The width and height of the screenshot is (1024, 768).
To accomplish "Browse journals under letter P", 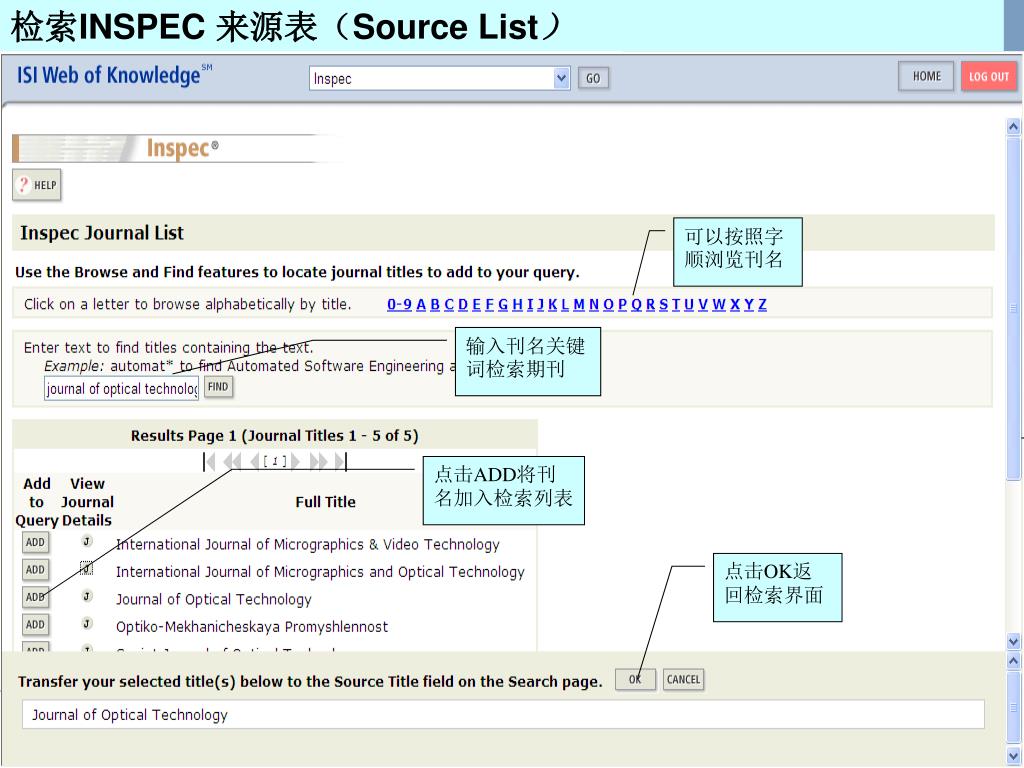I will pyautogui.click(x=622, y=304).
